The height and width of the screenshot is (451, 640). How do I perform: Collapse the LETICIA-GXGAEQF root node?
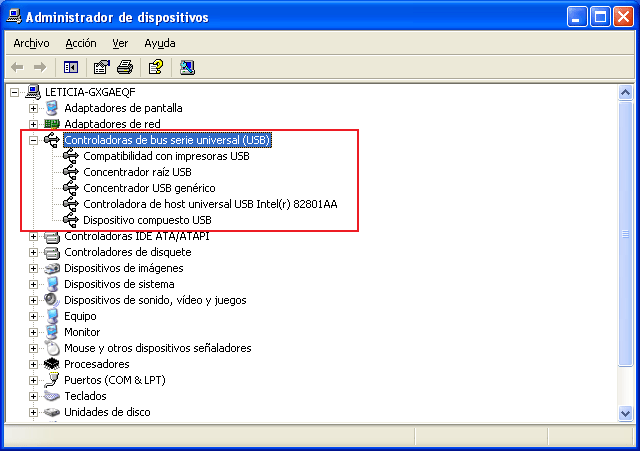pyautogui.click(x=14, y=92)
